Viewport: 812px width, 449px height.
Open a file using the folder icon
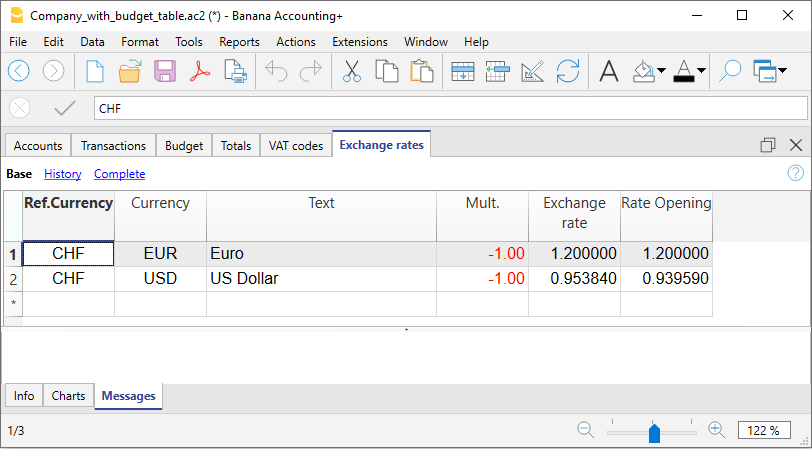(129, 71)
